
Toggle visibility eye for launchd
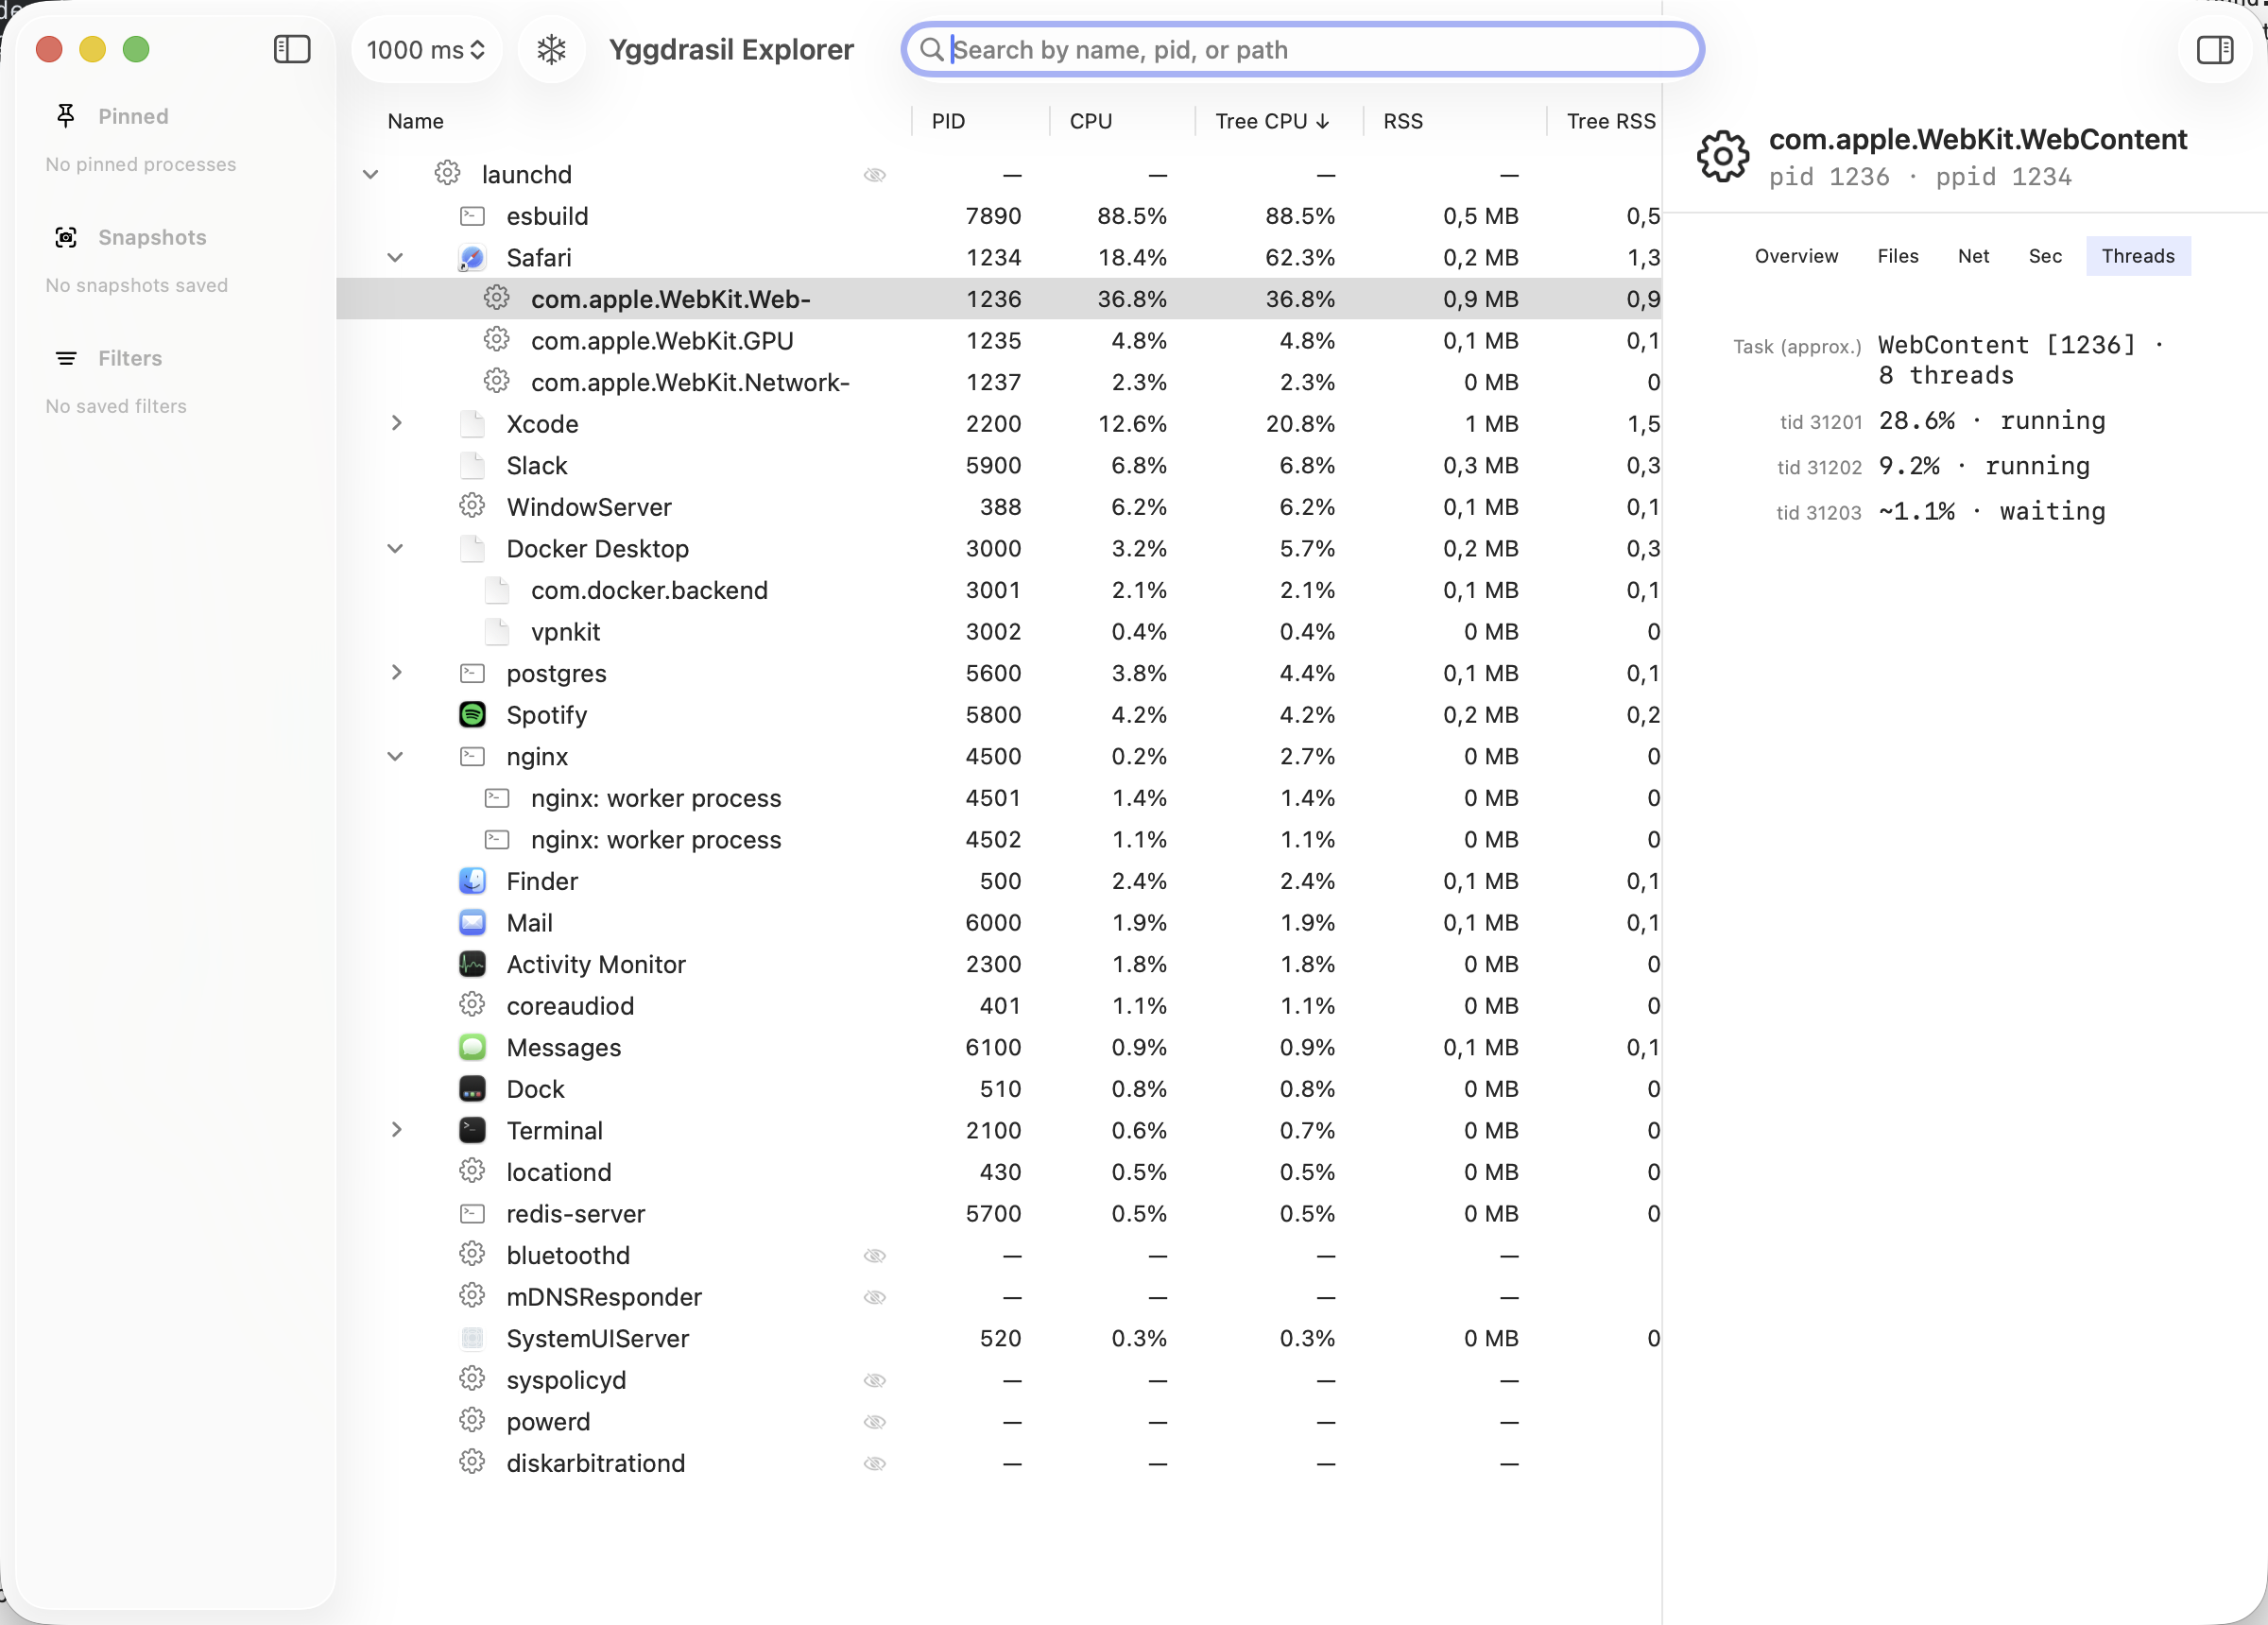click(875, 175)
